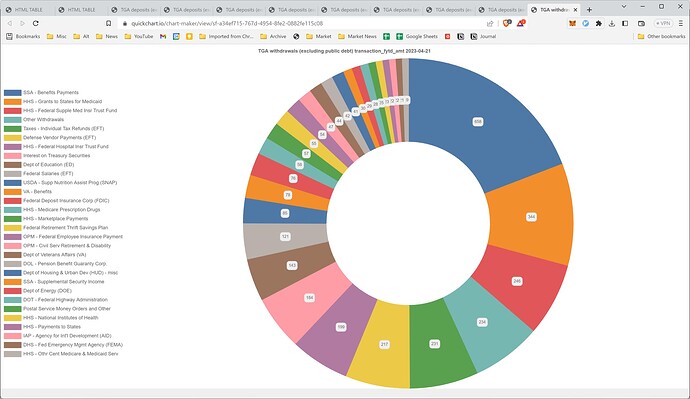This screenshot has width=690, height=399.
Task: Open the blue circular extension icon
Action: point(586,23)
